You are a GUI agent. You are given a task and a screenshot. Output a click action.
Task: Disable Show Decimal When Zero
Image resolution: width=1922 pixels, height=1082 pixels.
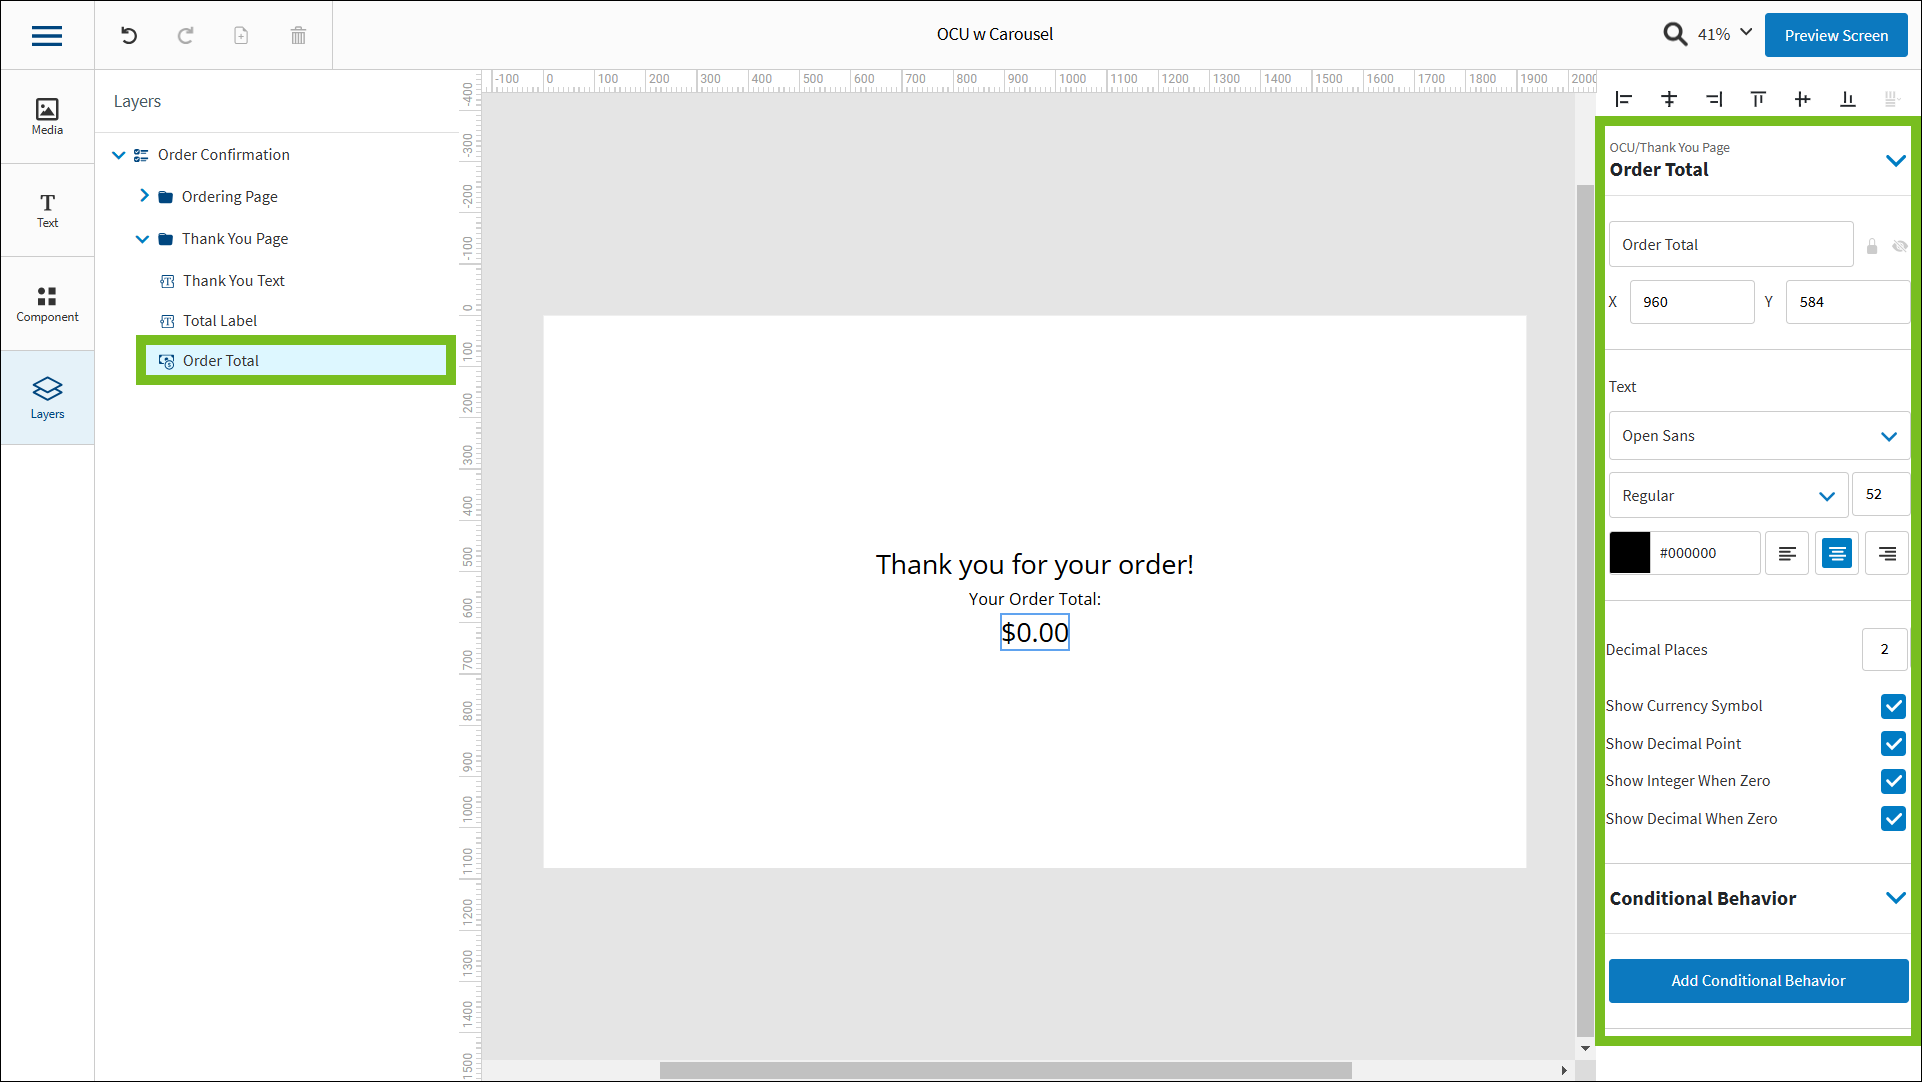click(1893, 819)
